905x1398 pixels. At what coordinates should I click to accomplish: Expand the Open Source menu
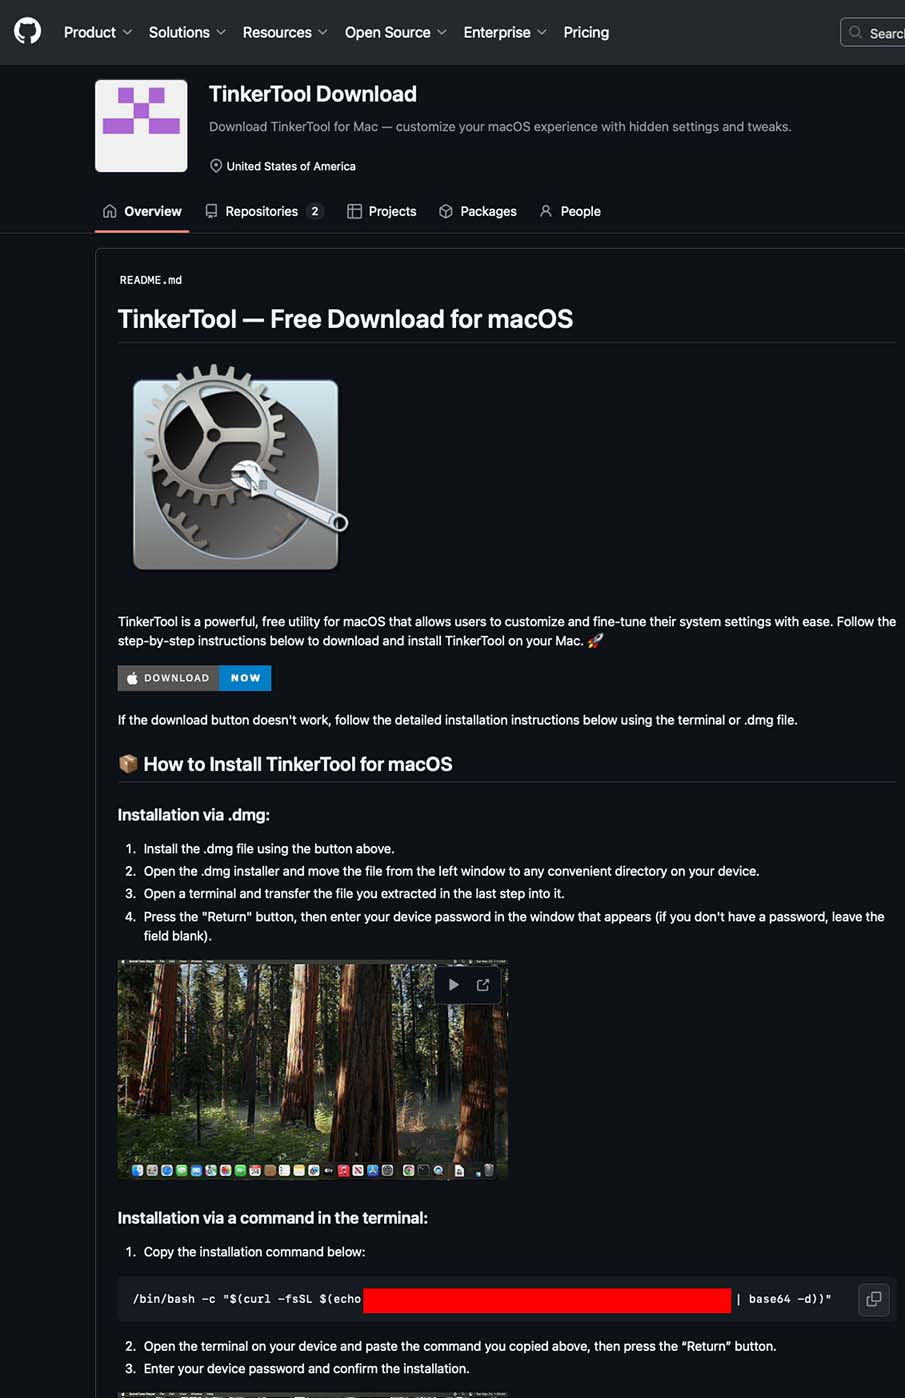tap(396, 32)
